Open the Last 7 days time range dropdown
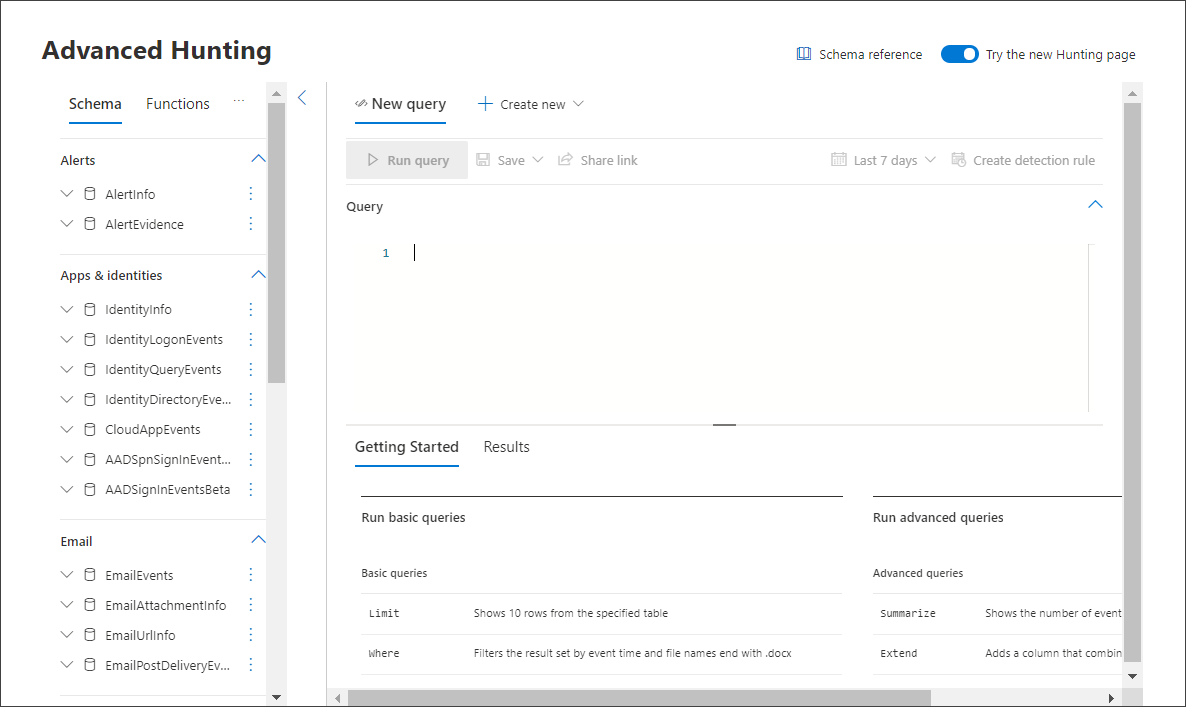Viewport: 1186px width, 707px height. pos(884,160)
